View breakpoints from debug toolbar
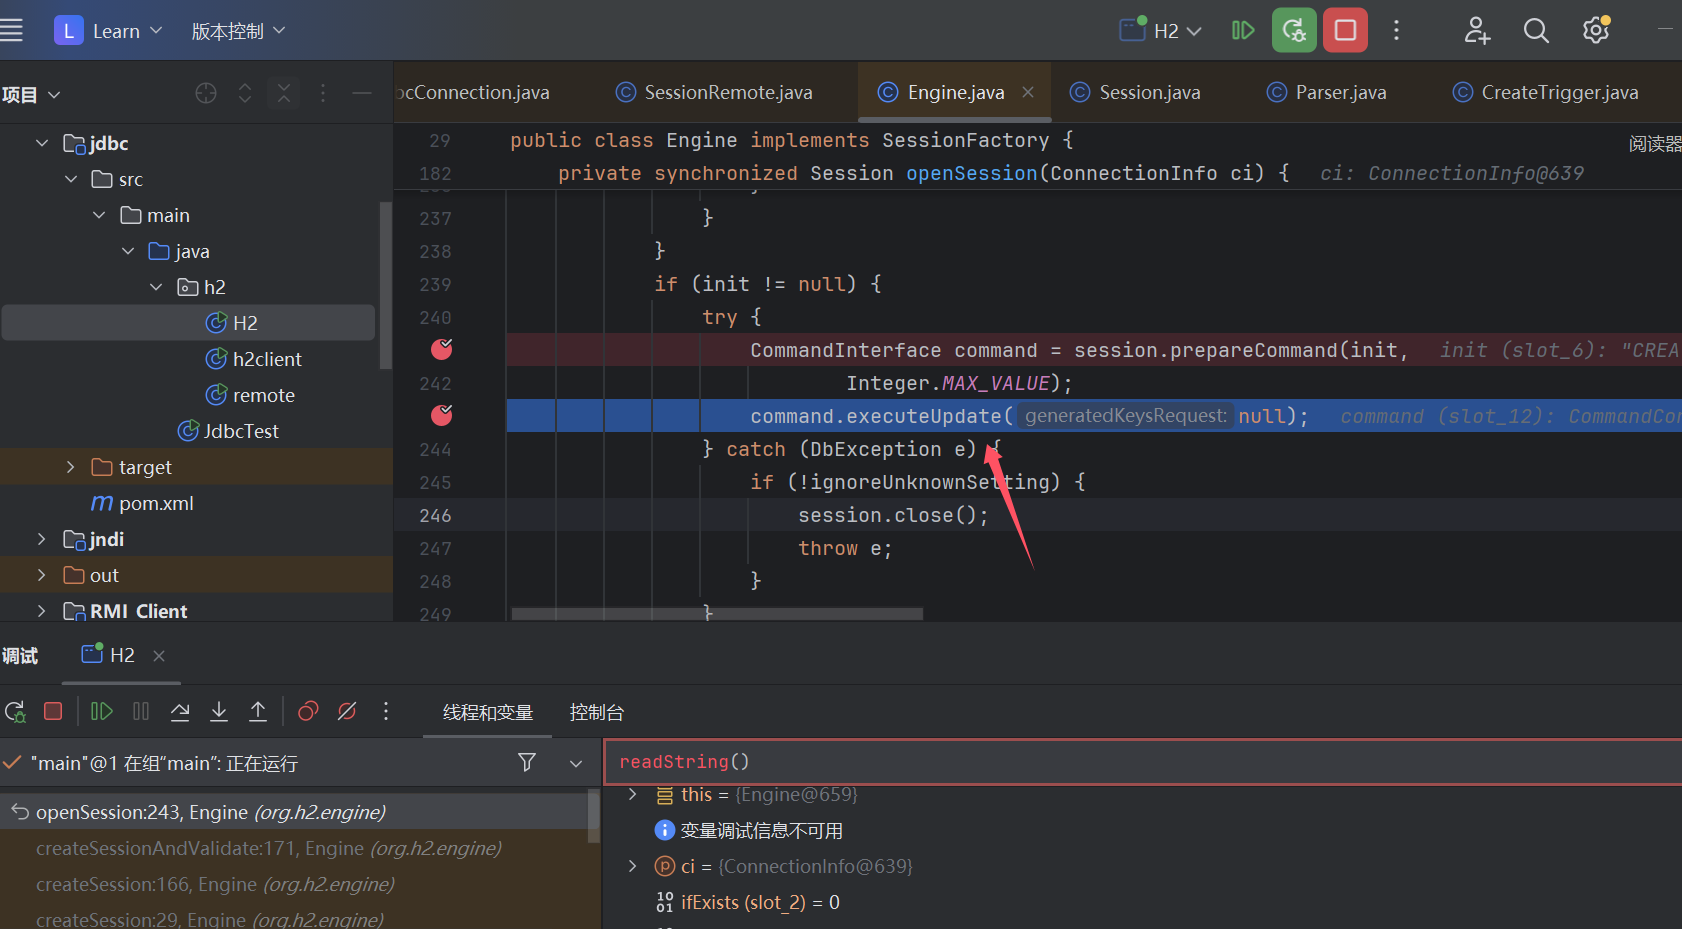 pos(308,711)
